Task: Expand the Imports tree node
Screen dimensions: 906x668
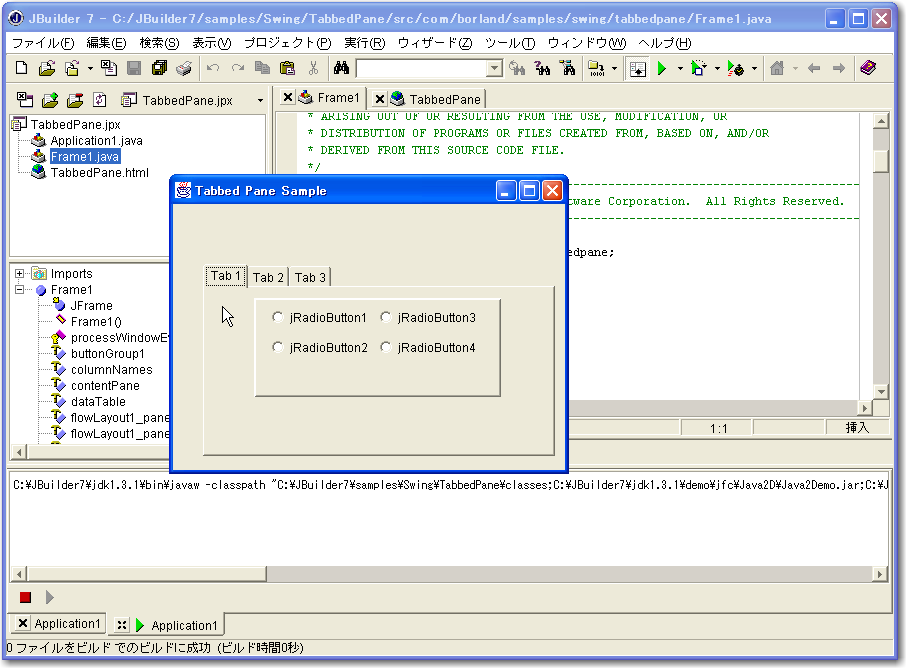Action: (20, 274)
